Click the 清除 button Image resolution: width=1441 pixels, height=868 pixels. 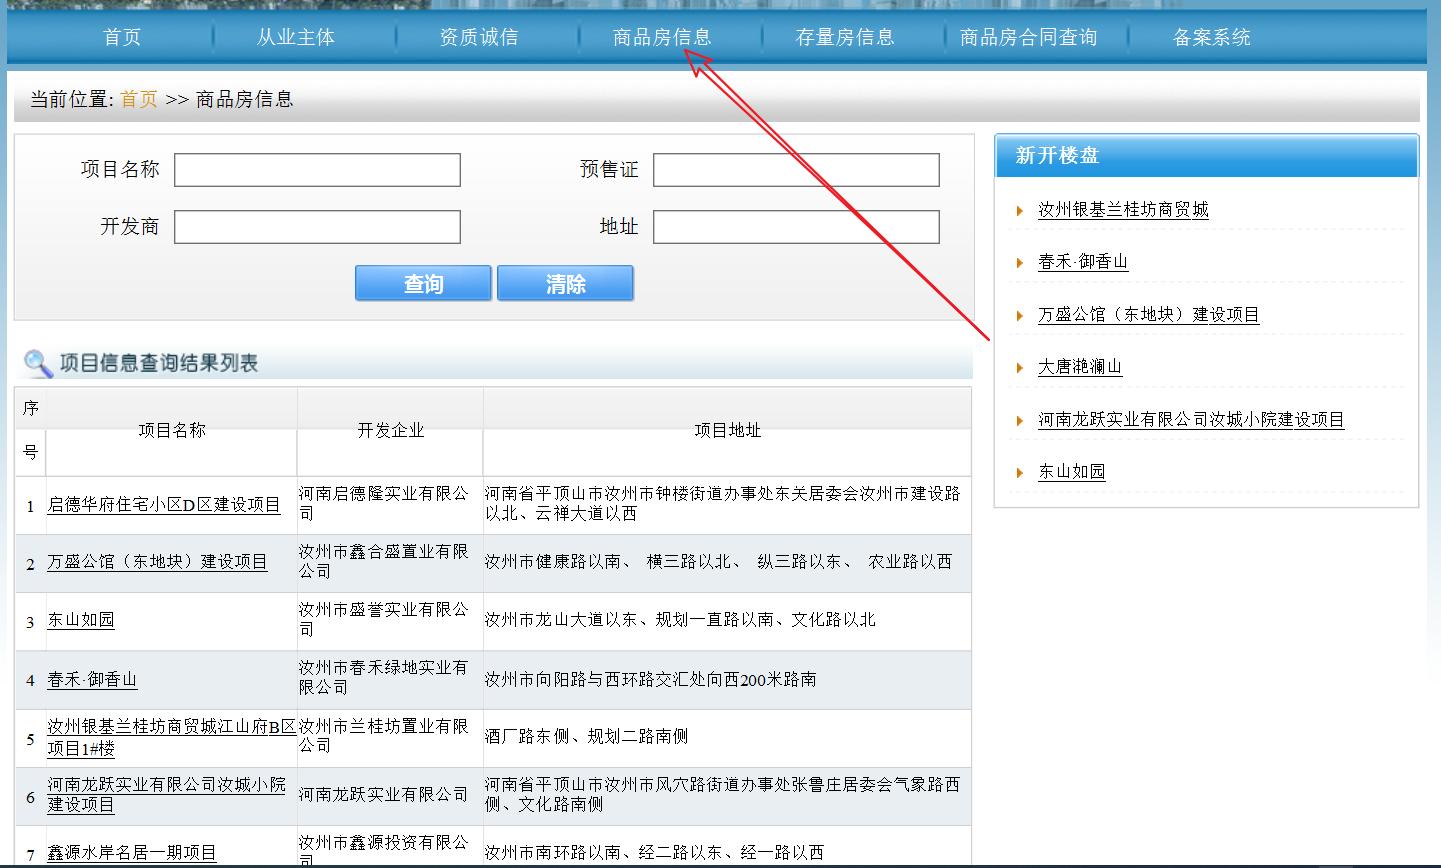[565, 283]
